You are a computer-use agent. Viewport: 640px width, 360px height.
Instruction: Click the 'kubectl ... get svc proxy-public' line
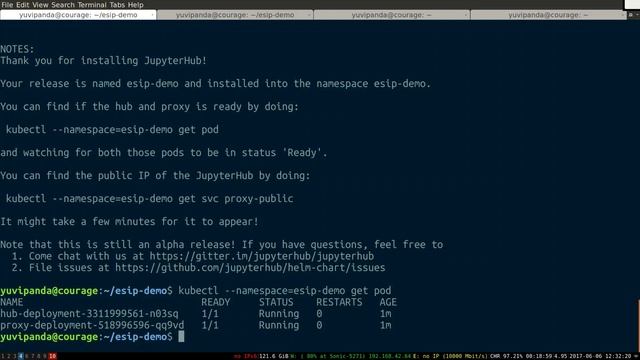(x=149, y=198)
